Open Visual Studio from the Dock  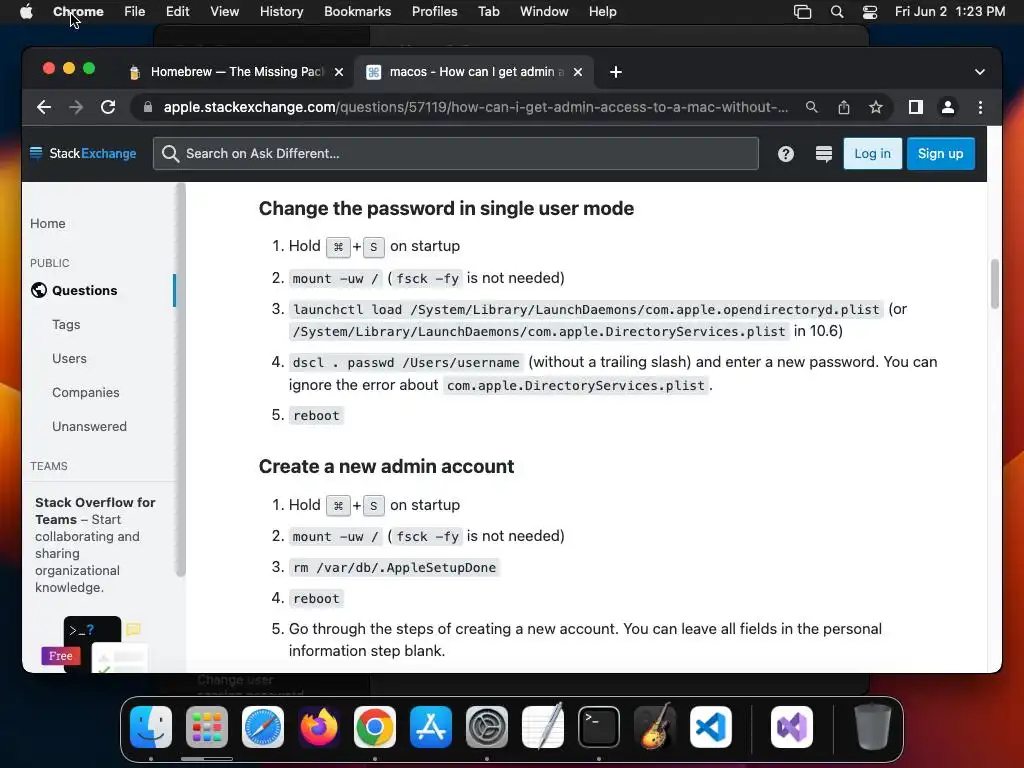coord(792,727)
